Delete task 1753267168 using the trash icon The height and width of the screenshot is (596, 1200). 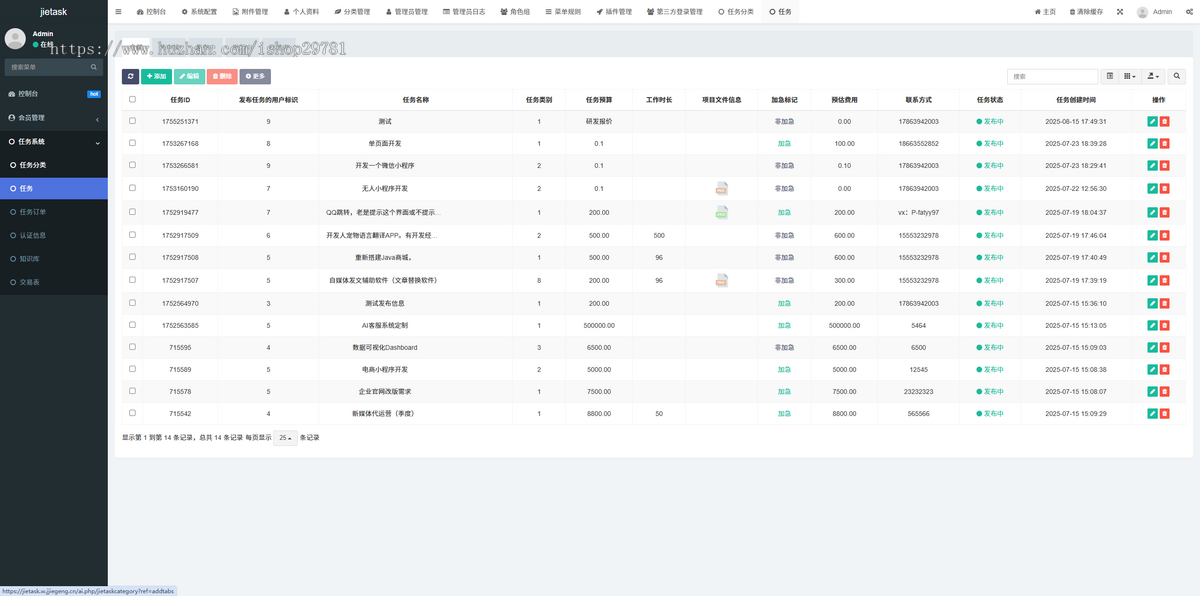pos(1165,144)
